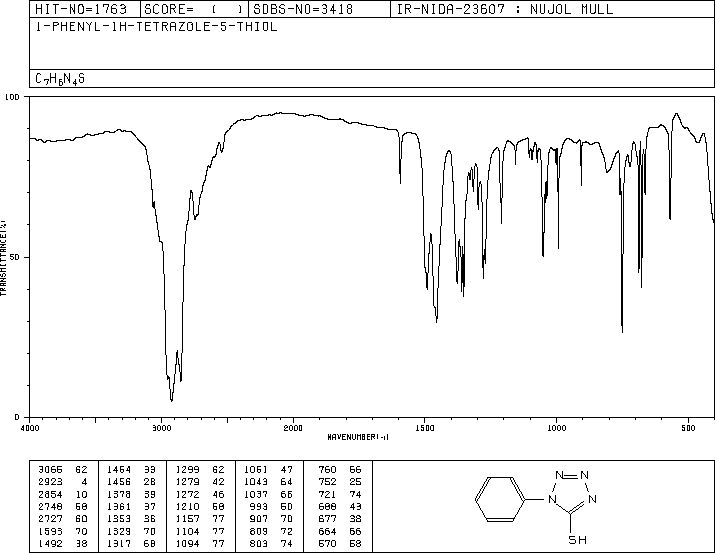Select peak table entry 1378
The height and width of the screenshot is (553, 715).
point(119,494)
